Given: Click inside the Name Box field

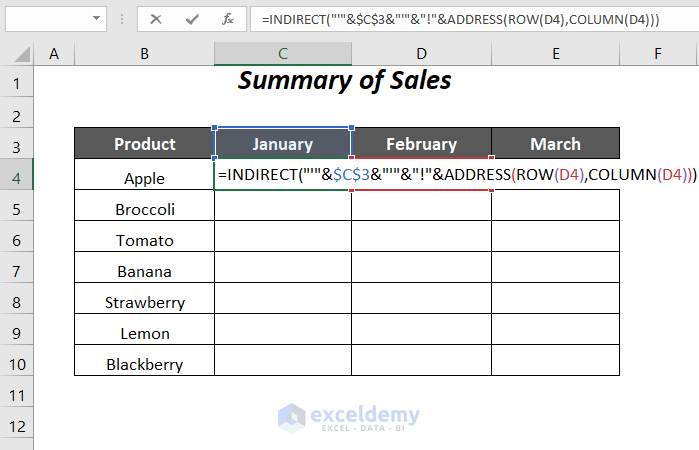Looking at the screenshot, I should [45, 19].
